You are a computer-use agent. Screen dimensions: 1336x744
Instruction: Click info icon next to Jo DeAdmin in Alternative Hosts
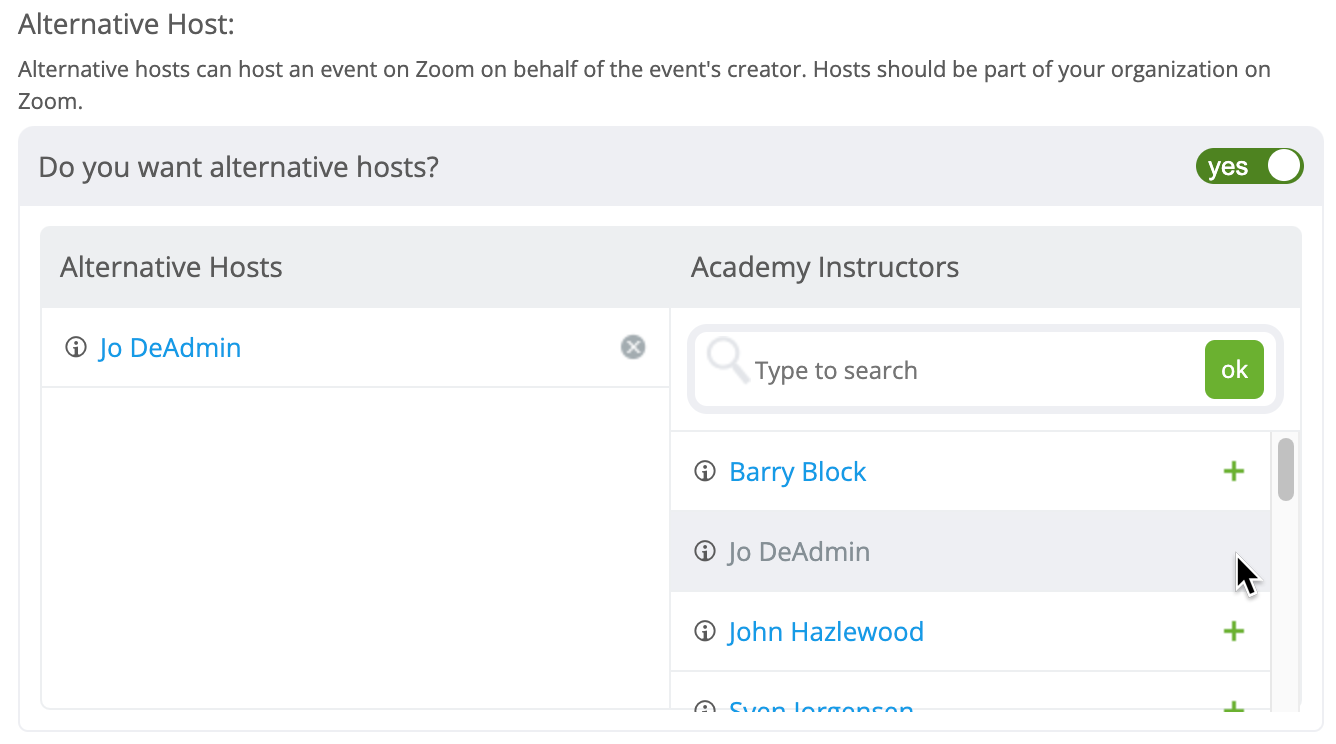click(x=75, y=348)
